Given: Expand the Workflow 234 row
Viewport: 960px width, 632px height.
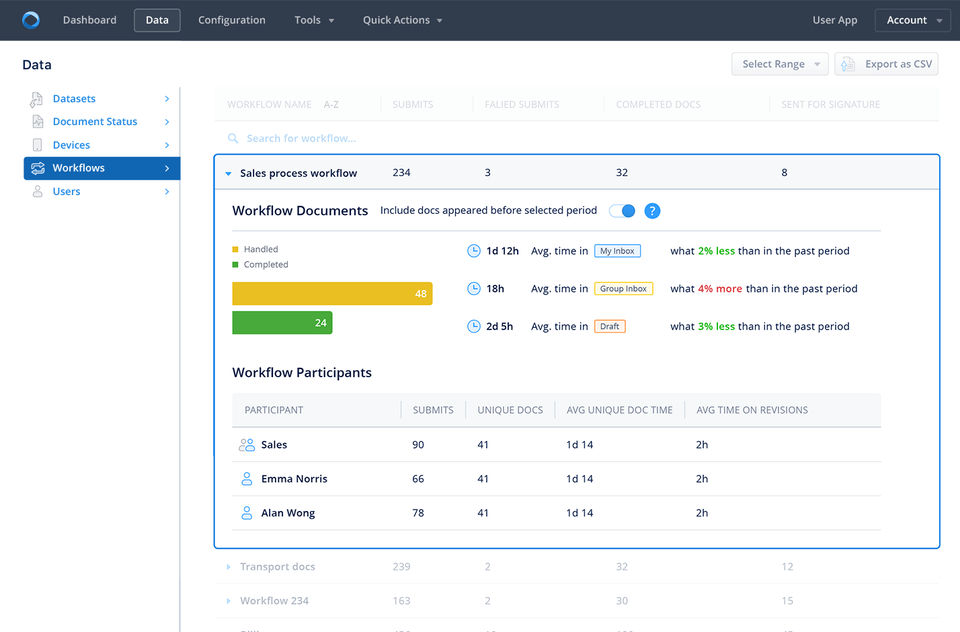Looking at the screenshot, I should (x=228, y=601).
